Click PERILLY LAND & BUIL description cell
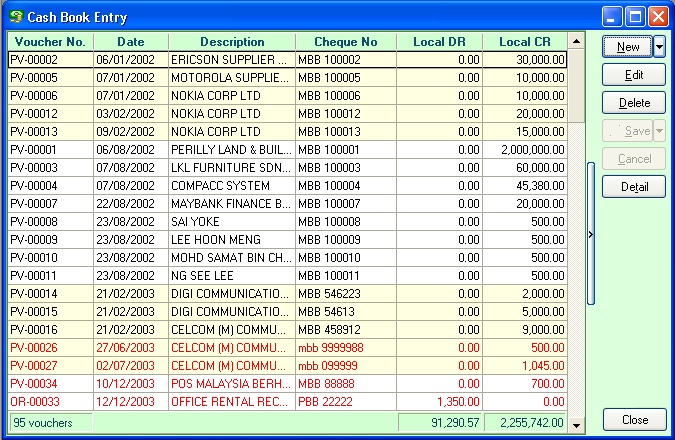 point(232,150)
